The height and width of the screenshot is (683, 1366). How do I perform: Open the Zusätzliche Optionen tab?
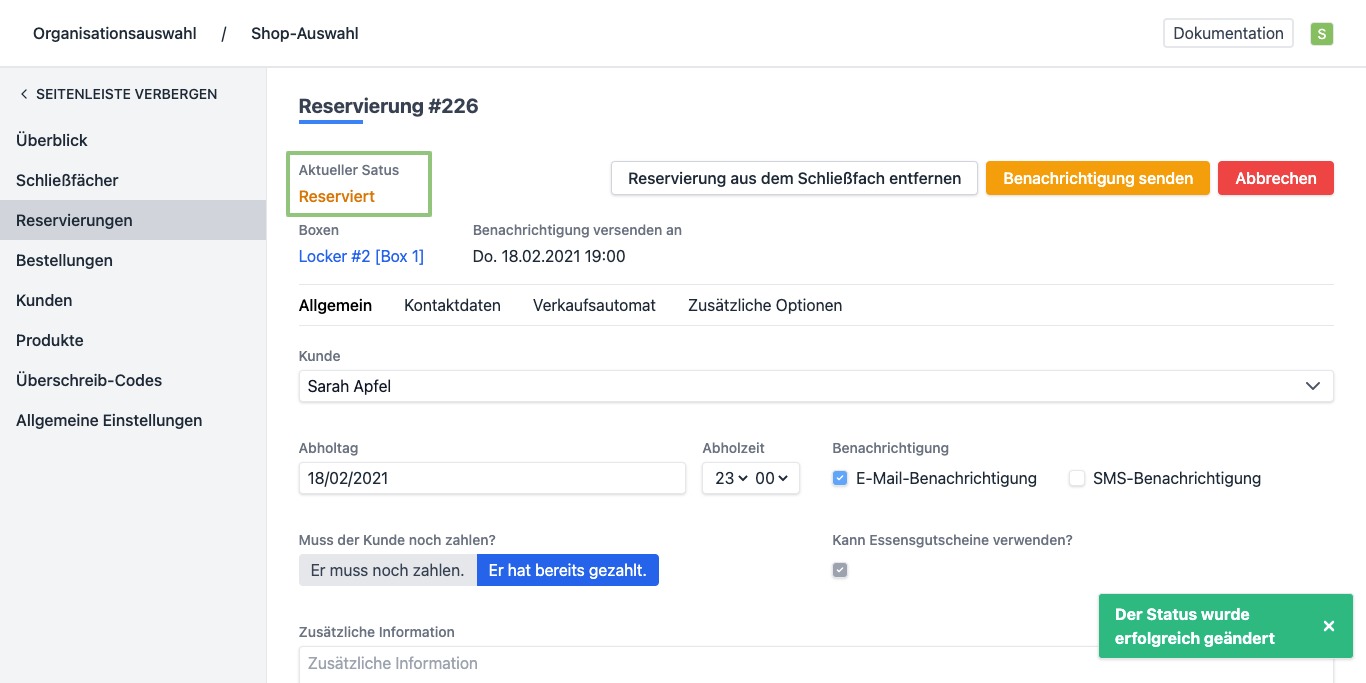764,305
